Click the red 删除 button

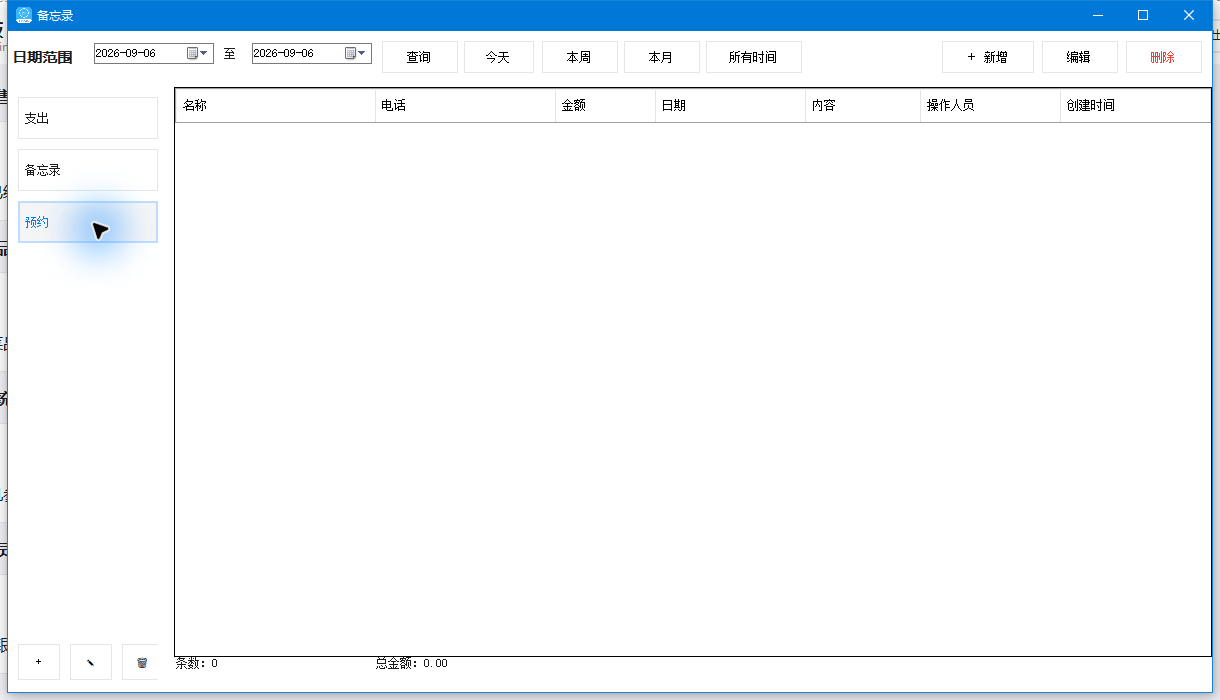[x=1163, y=57]
